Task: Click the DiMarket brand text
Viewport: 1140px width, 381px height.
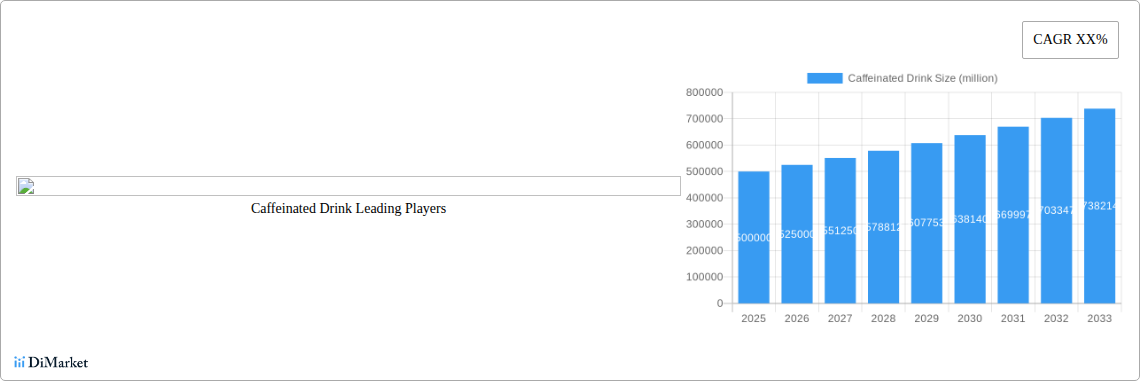Action: point(58,362)
